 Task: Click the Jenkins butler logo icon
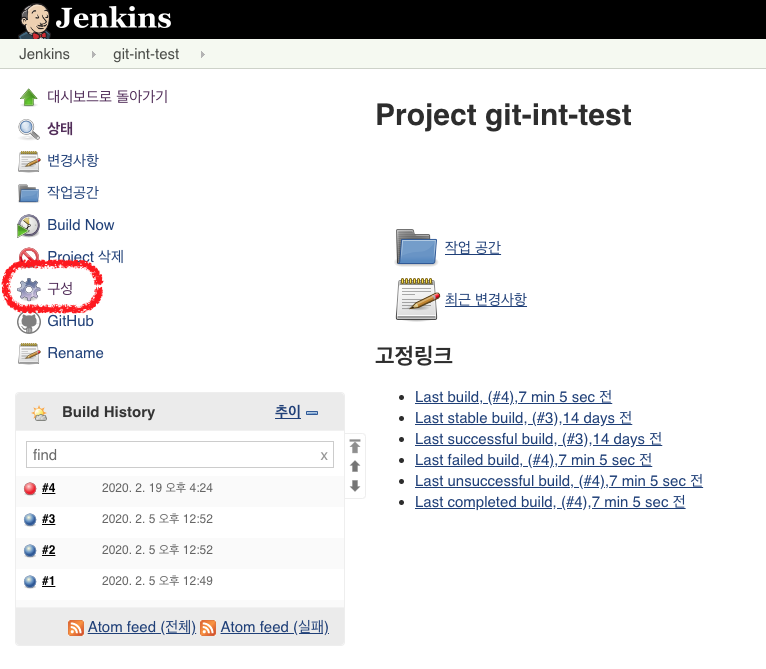pos(35,20)
